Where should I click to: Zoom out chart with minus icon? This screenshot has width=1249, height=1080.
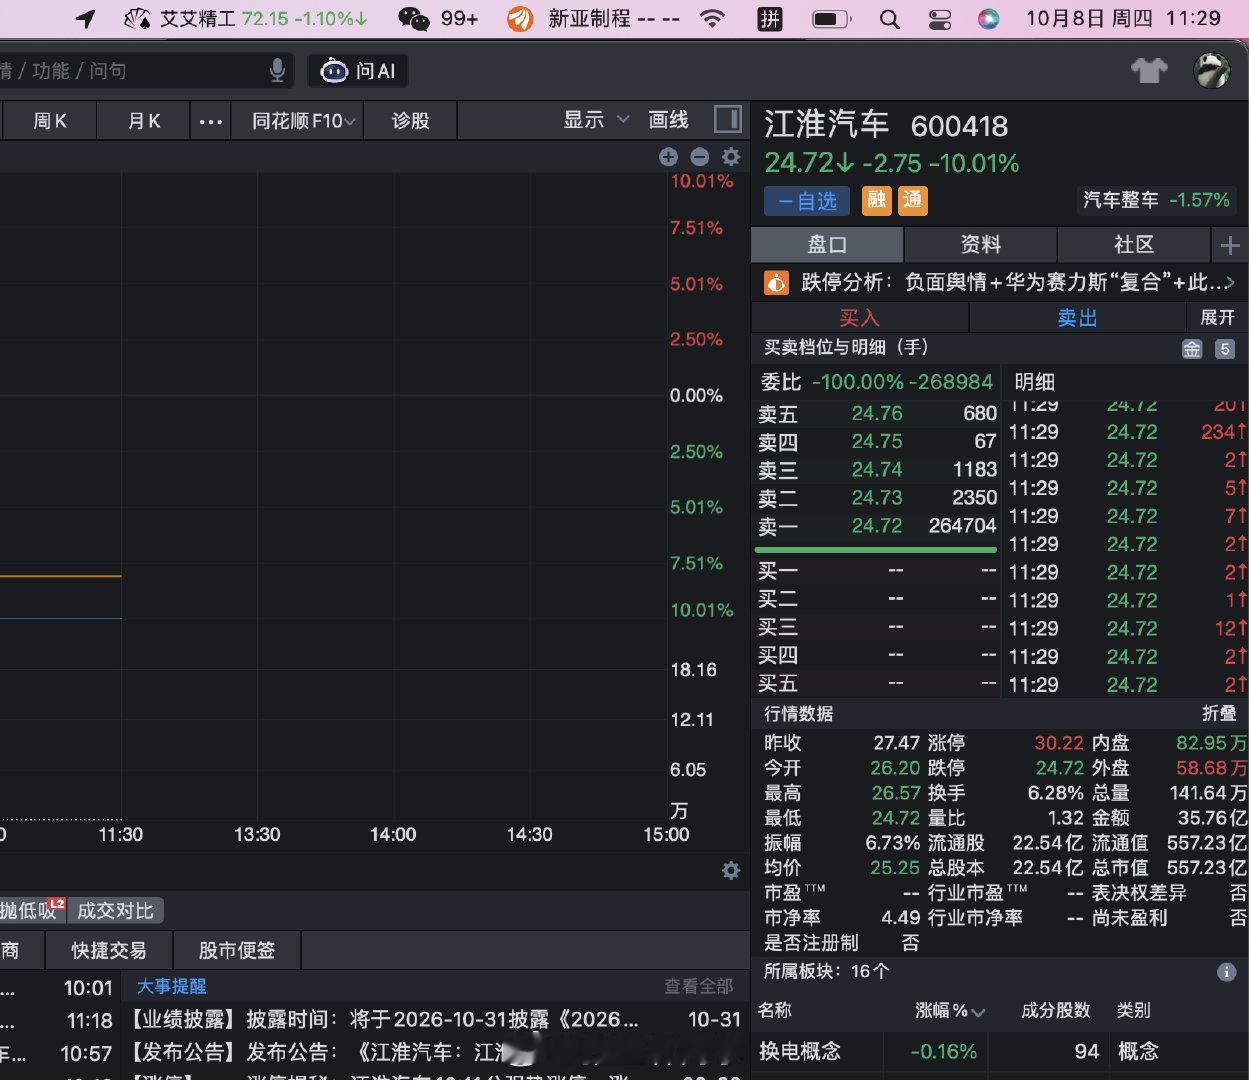(700, 157)
